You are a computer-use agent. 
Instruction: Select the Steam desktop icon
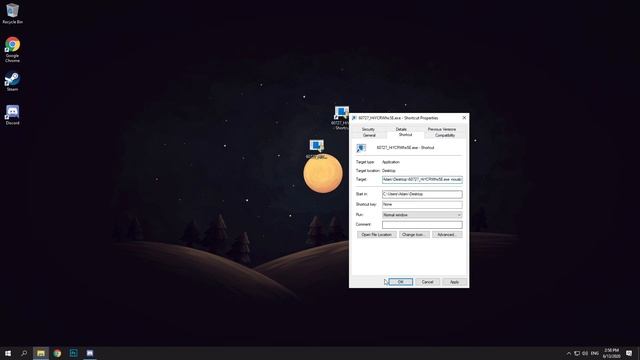pyautogui.click(x=12, y=81)
